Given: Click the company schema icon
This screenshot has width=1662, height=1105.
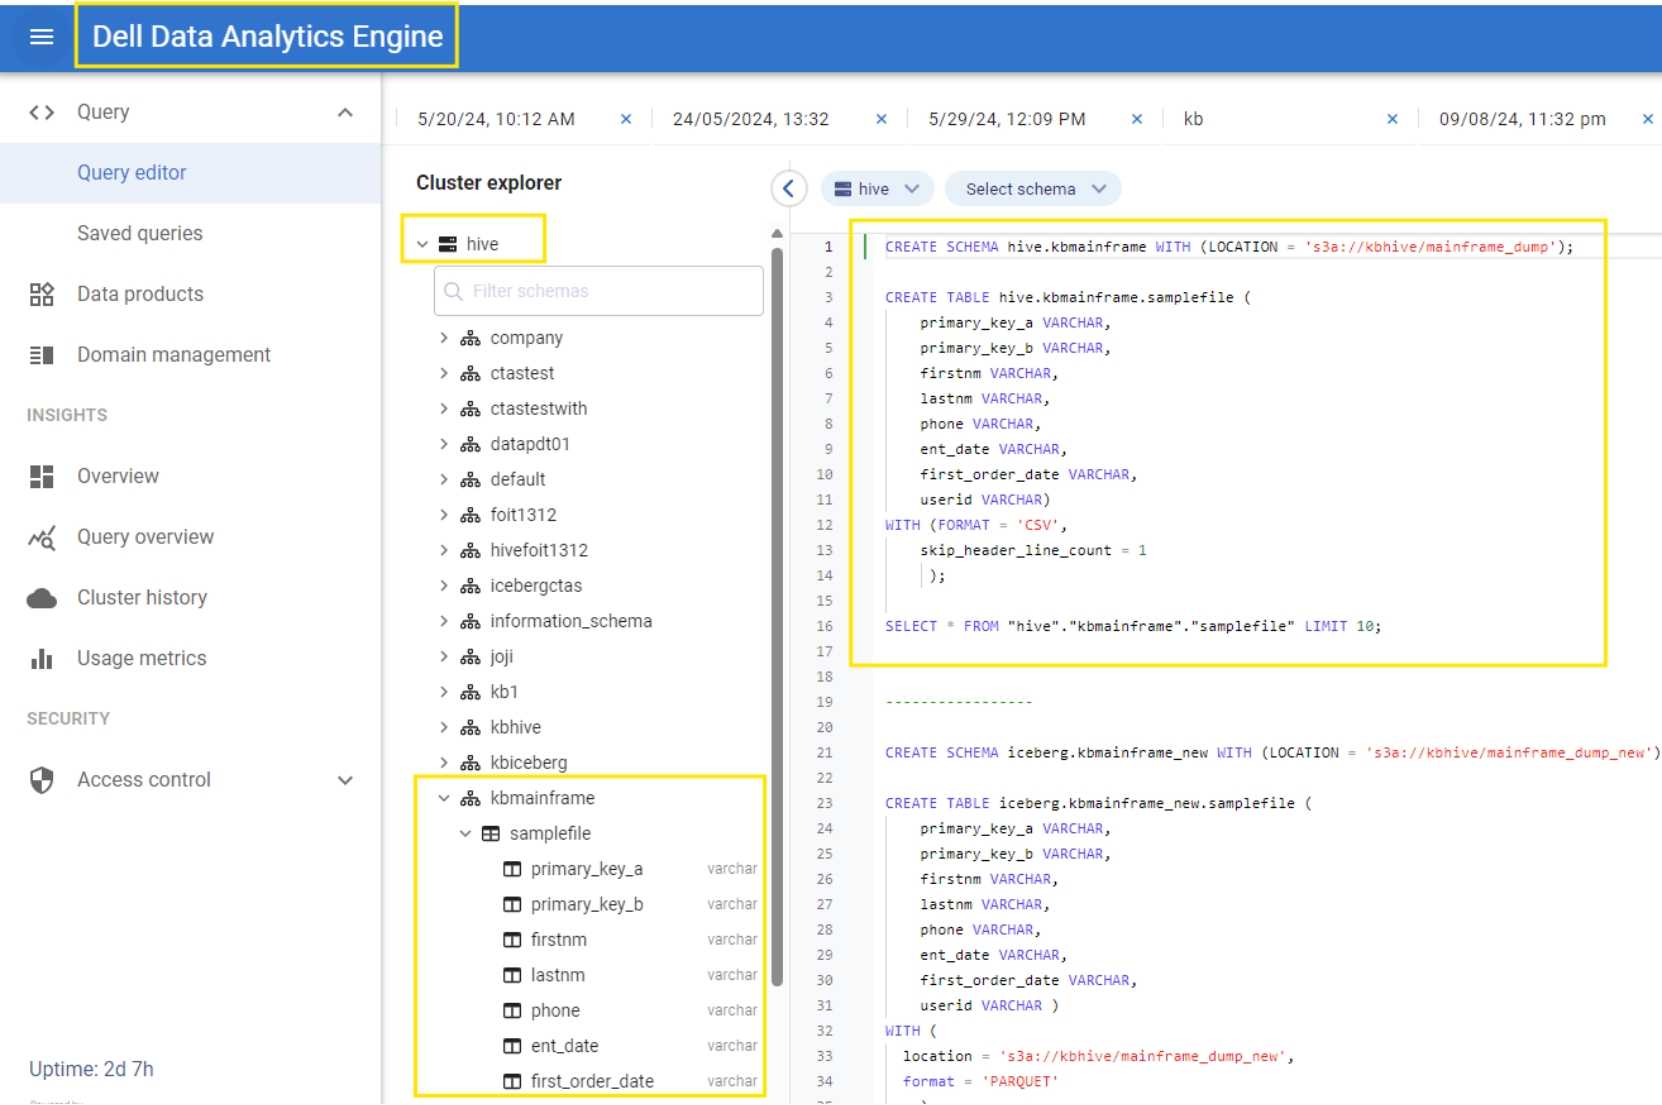Looking at the screenshot, I should click(x=470, y=338).
